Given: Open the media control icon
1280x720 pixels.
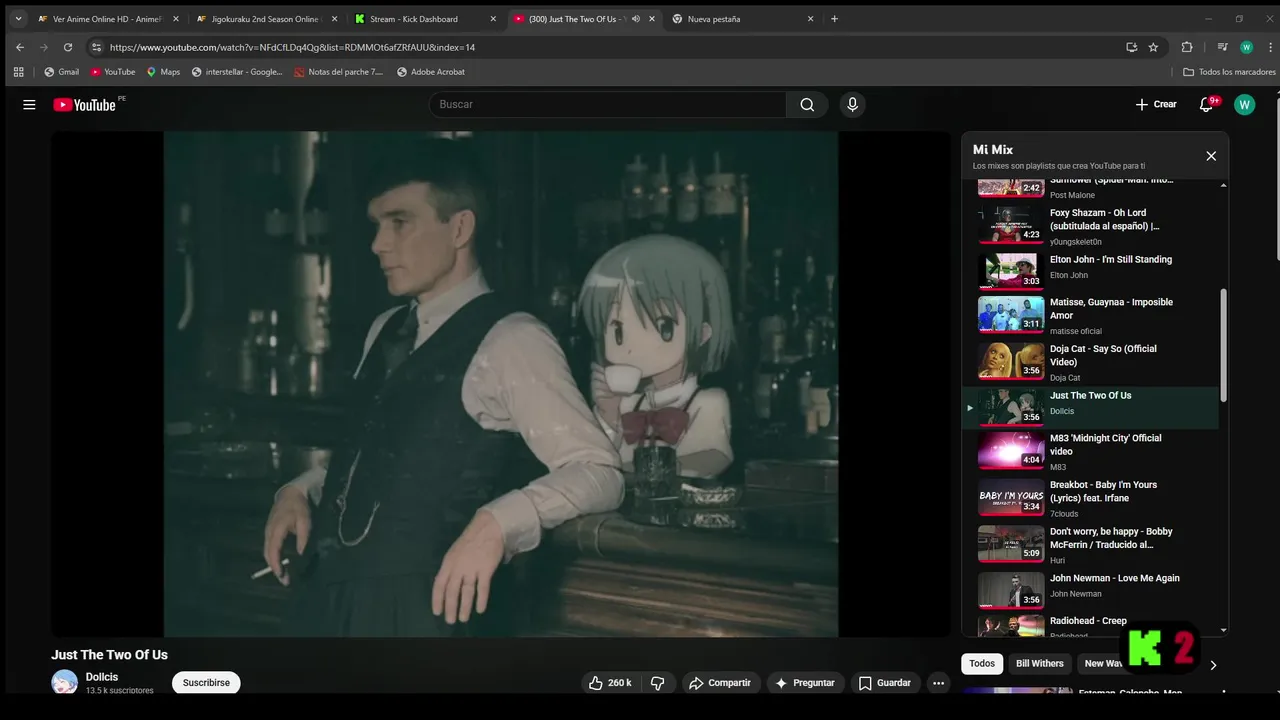Looking at the screenshot, I should tap(1222, 47).
